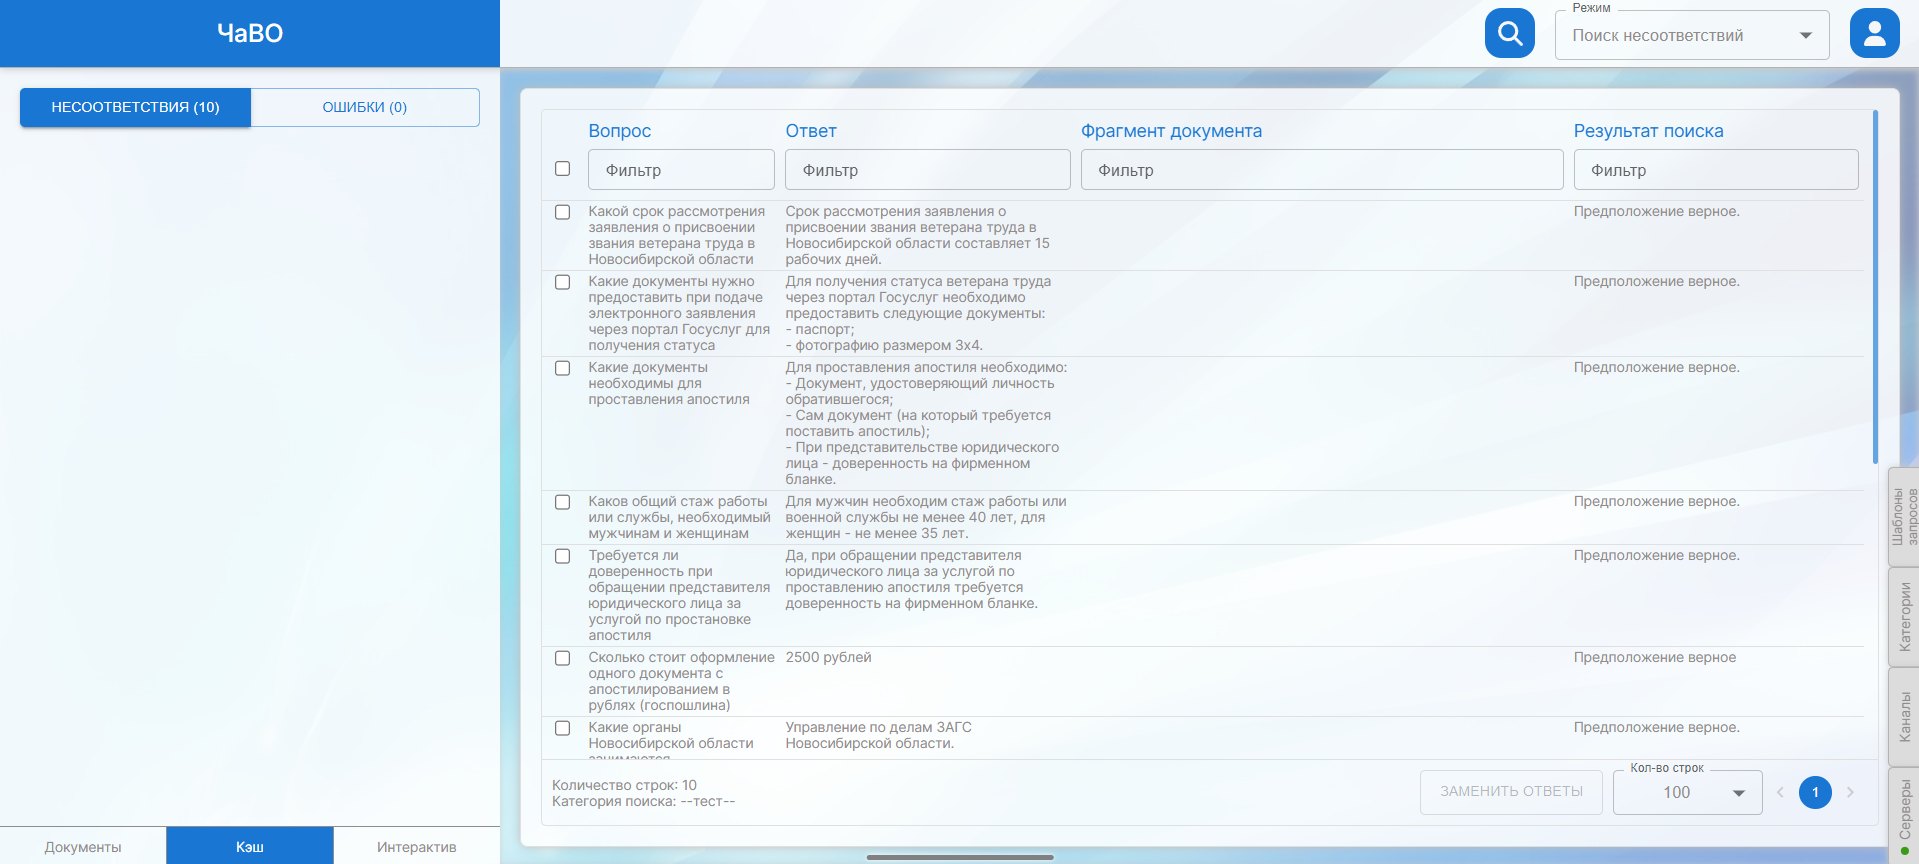Screen dimensions: 1919x864
Task: Click the blue search magnifier icon
Action: pos(1509,34)
